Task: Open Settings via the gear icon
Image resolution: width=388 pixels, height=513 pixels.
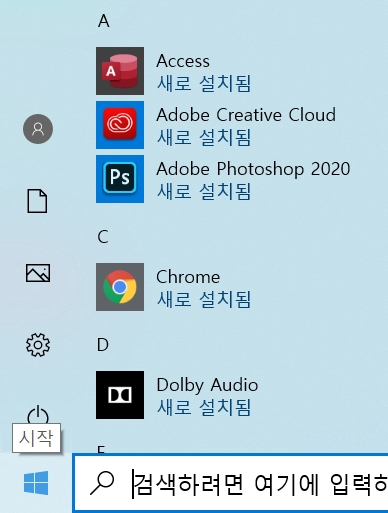Action: tap(38, 345)
